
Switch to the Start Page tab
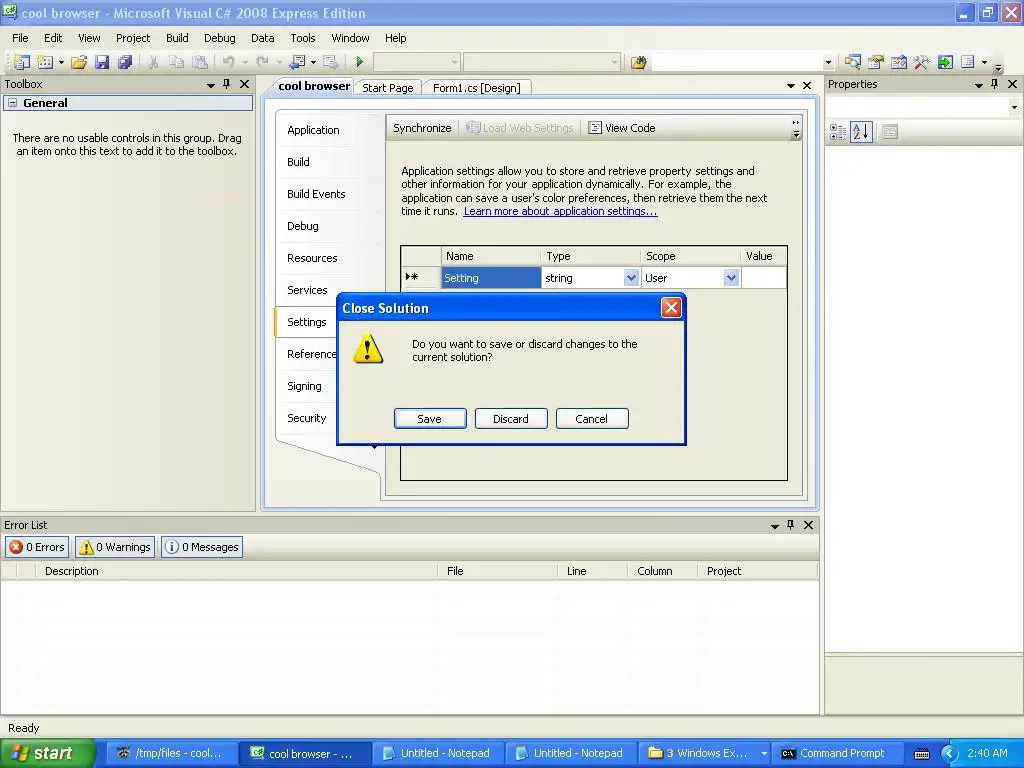point(387,88)
